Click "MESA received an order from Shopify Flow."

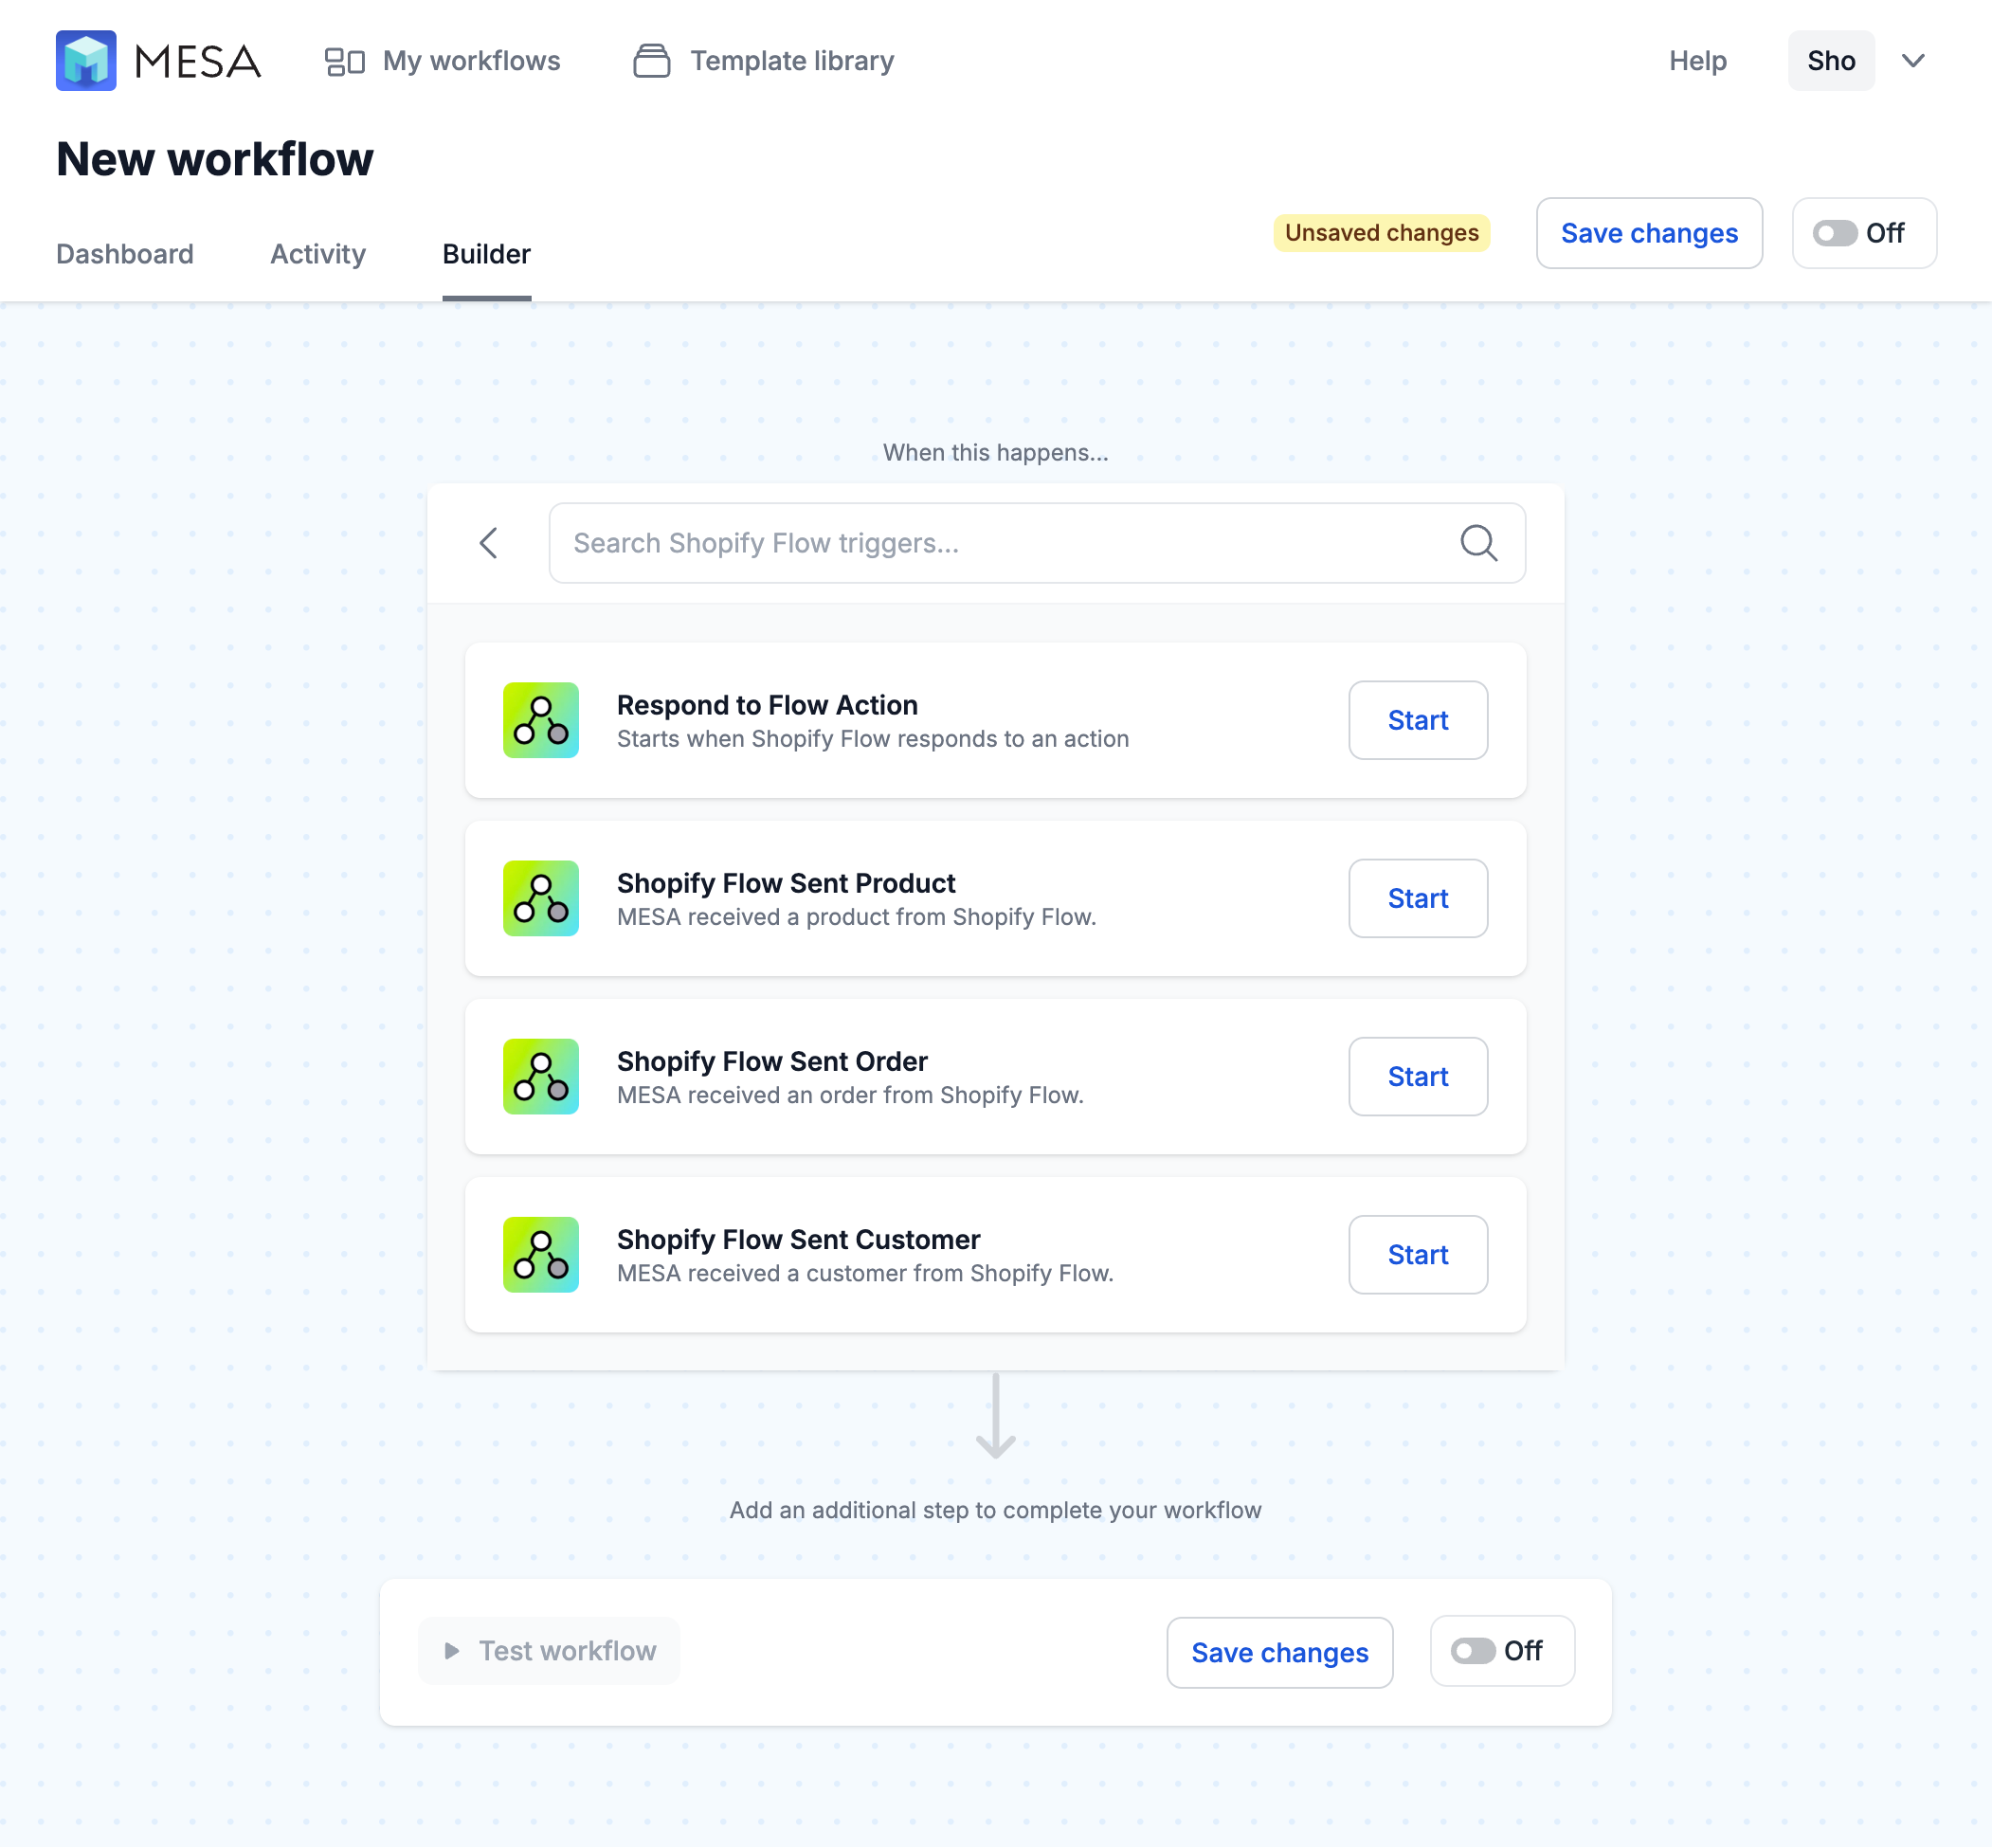tap(850, 1095)
